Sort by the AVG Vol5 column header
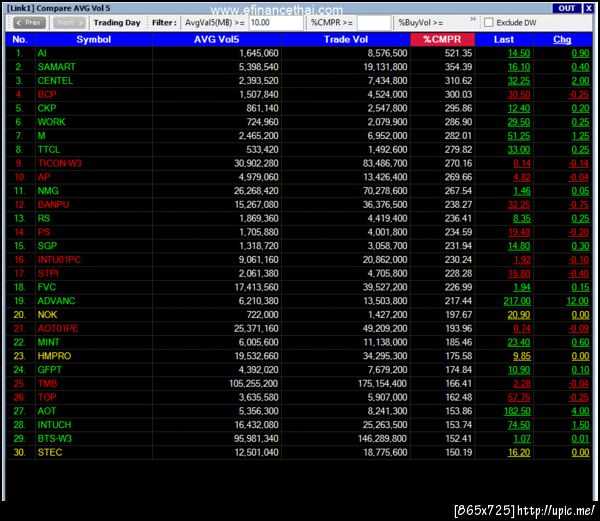 tap(217, 39)
